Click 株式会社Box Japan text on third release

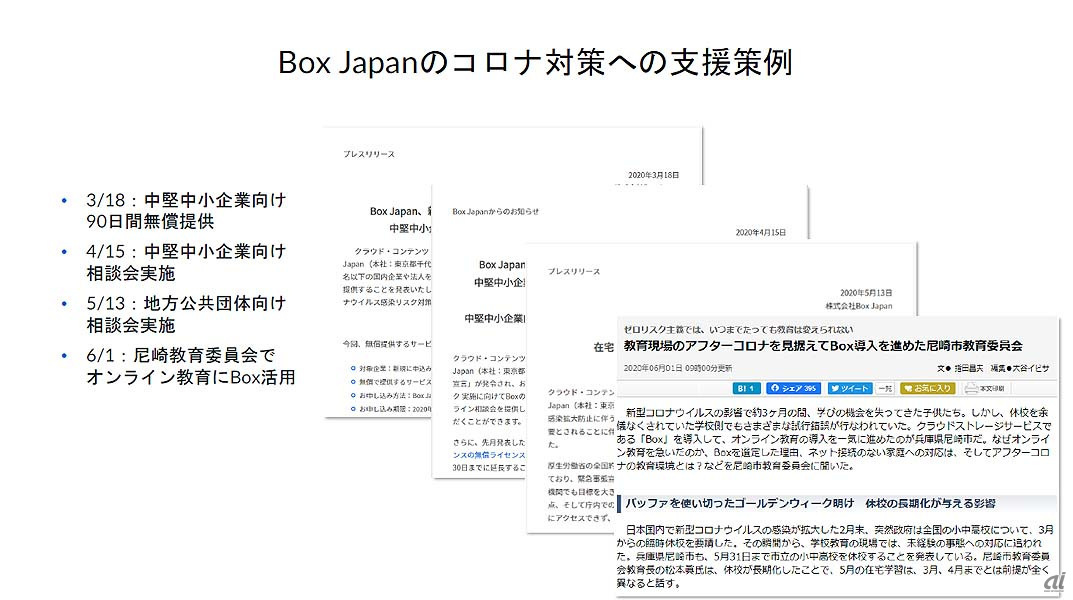click(858, 306)
